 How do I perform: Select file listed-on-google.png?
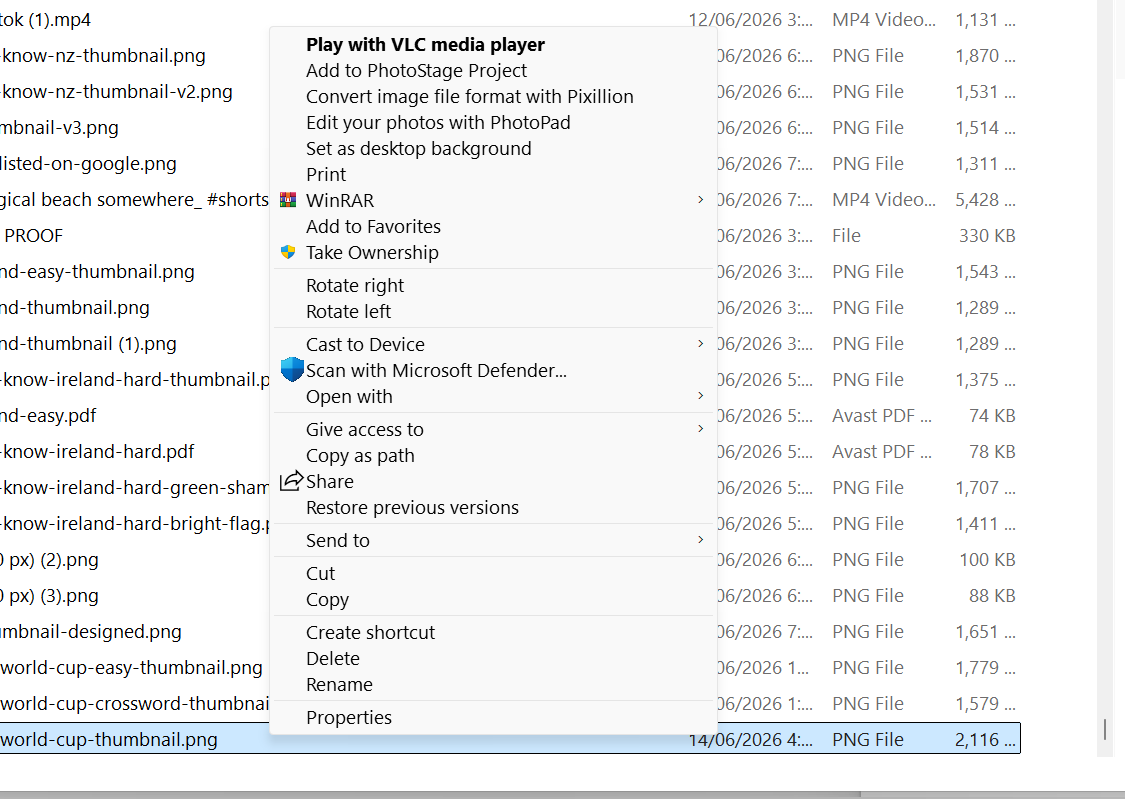click(x=88, y=164)
